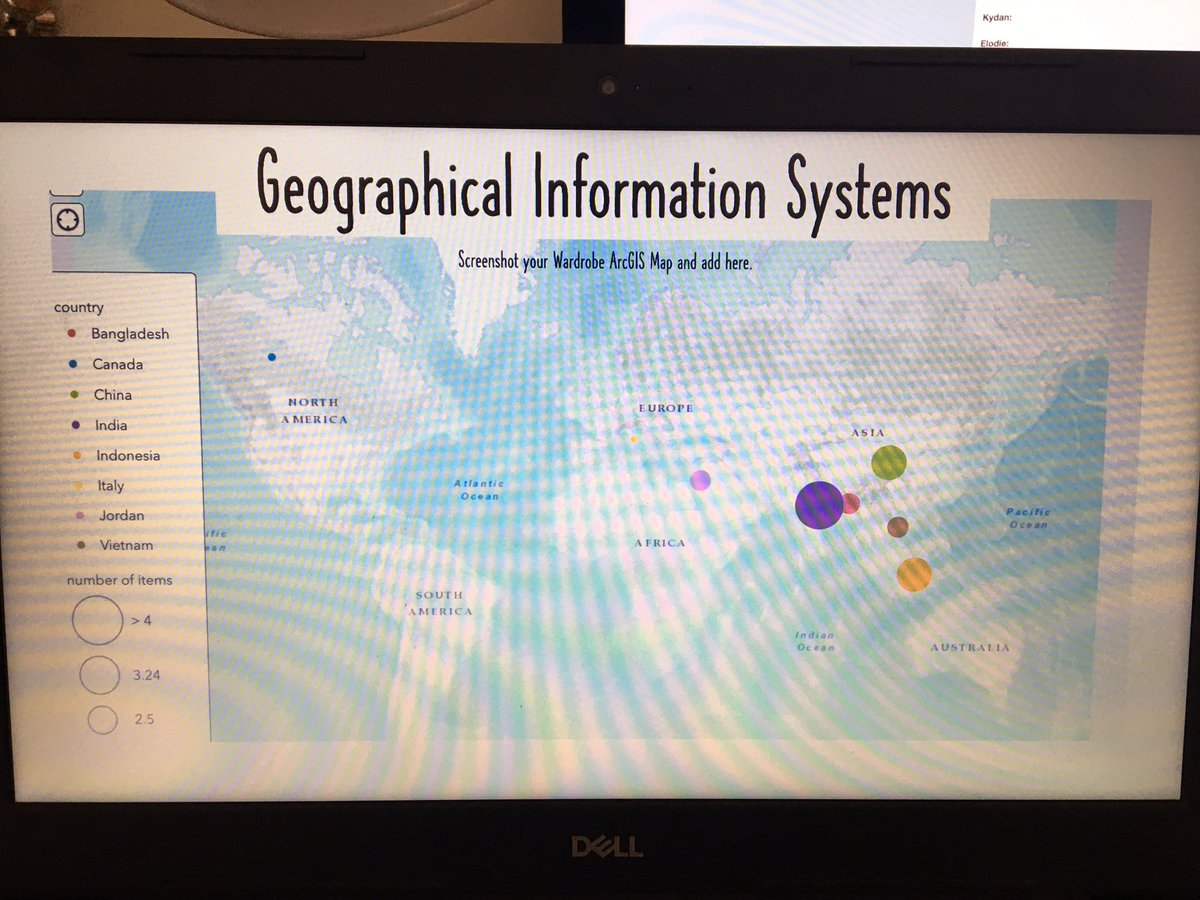Select the large purple India circle

pyautogui.click(x=819, y=505)
